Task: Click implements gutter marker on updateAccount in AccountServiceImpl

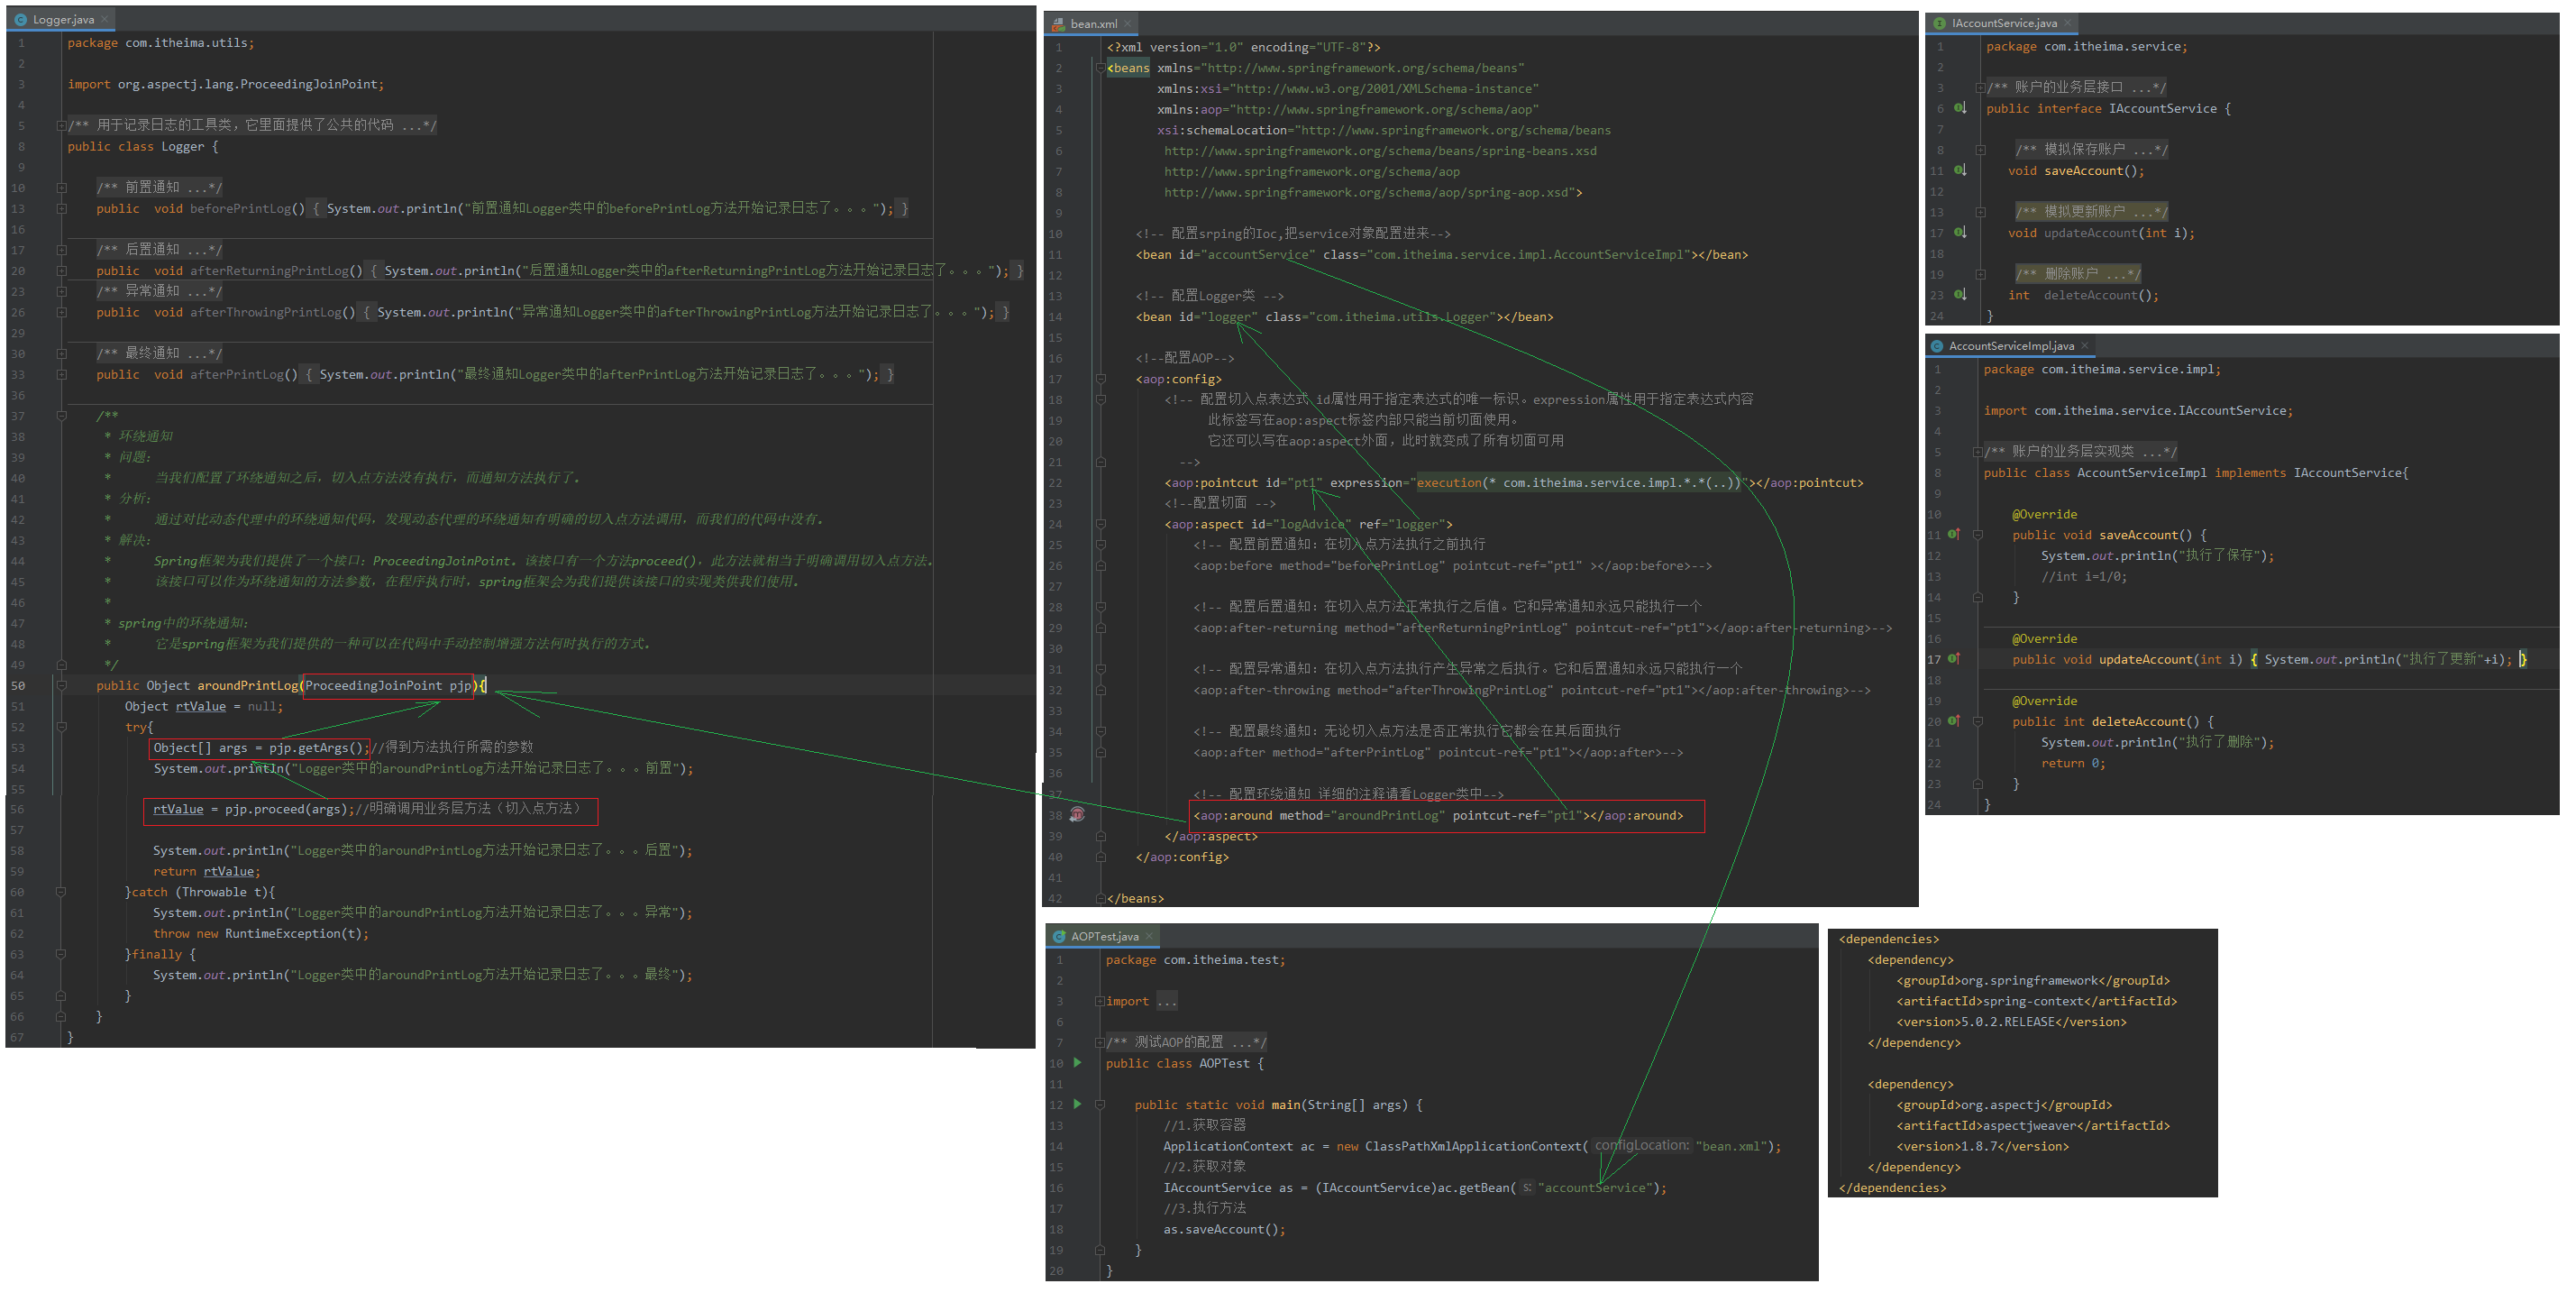Action: coord(1954,658)
